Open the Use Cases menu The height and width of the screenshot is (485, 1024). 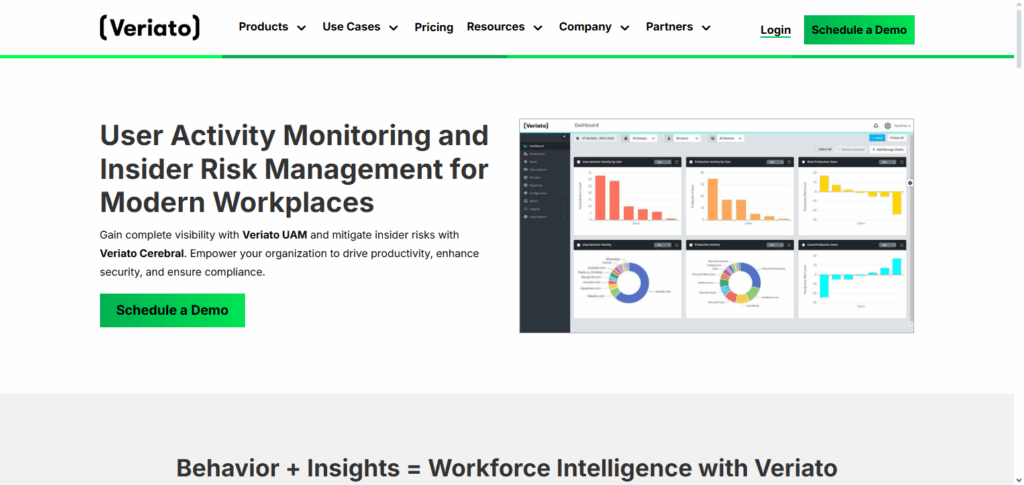coord(351,27)
